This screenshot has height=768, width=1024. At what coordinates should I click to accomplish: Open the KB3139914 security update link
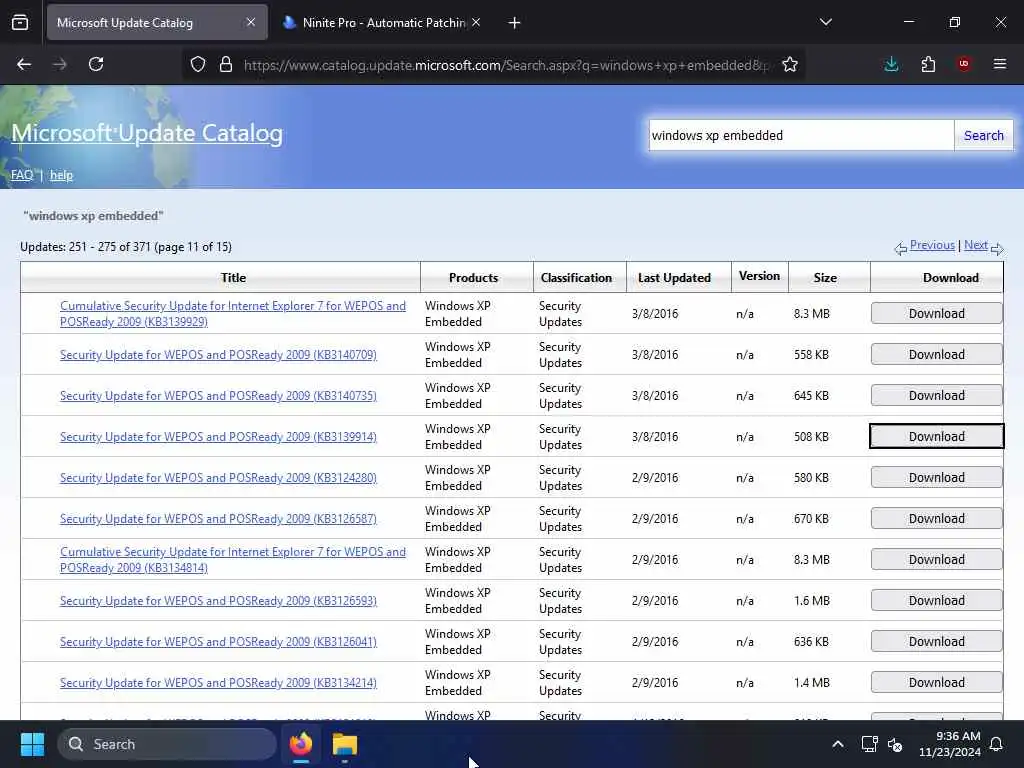(218, 437)
